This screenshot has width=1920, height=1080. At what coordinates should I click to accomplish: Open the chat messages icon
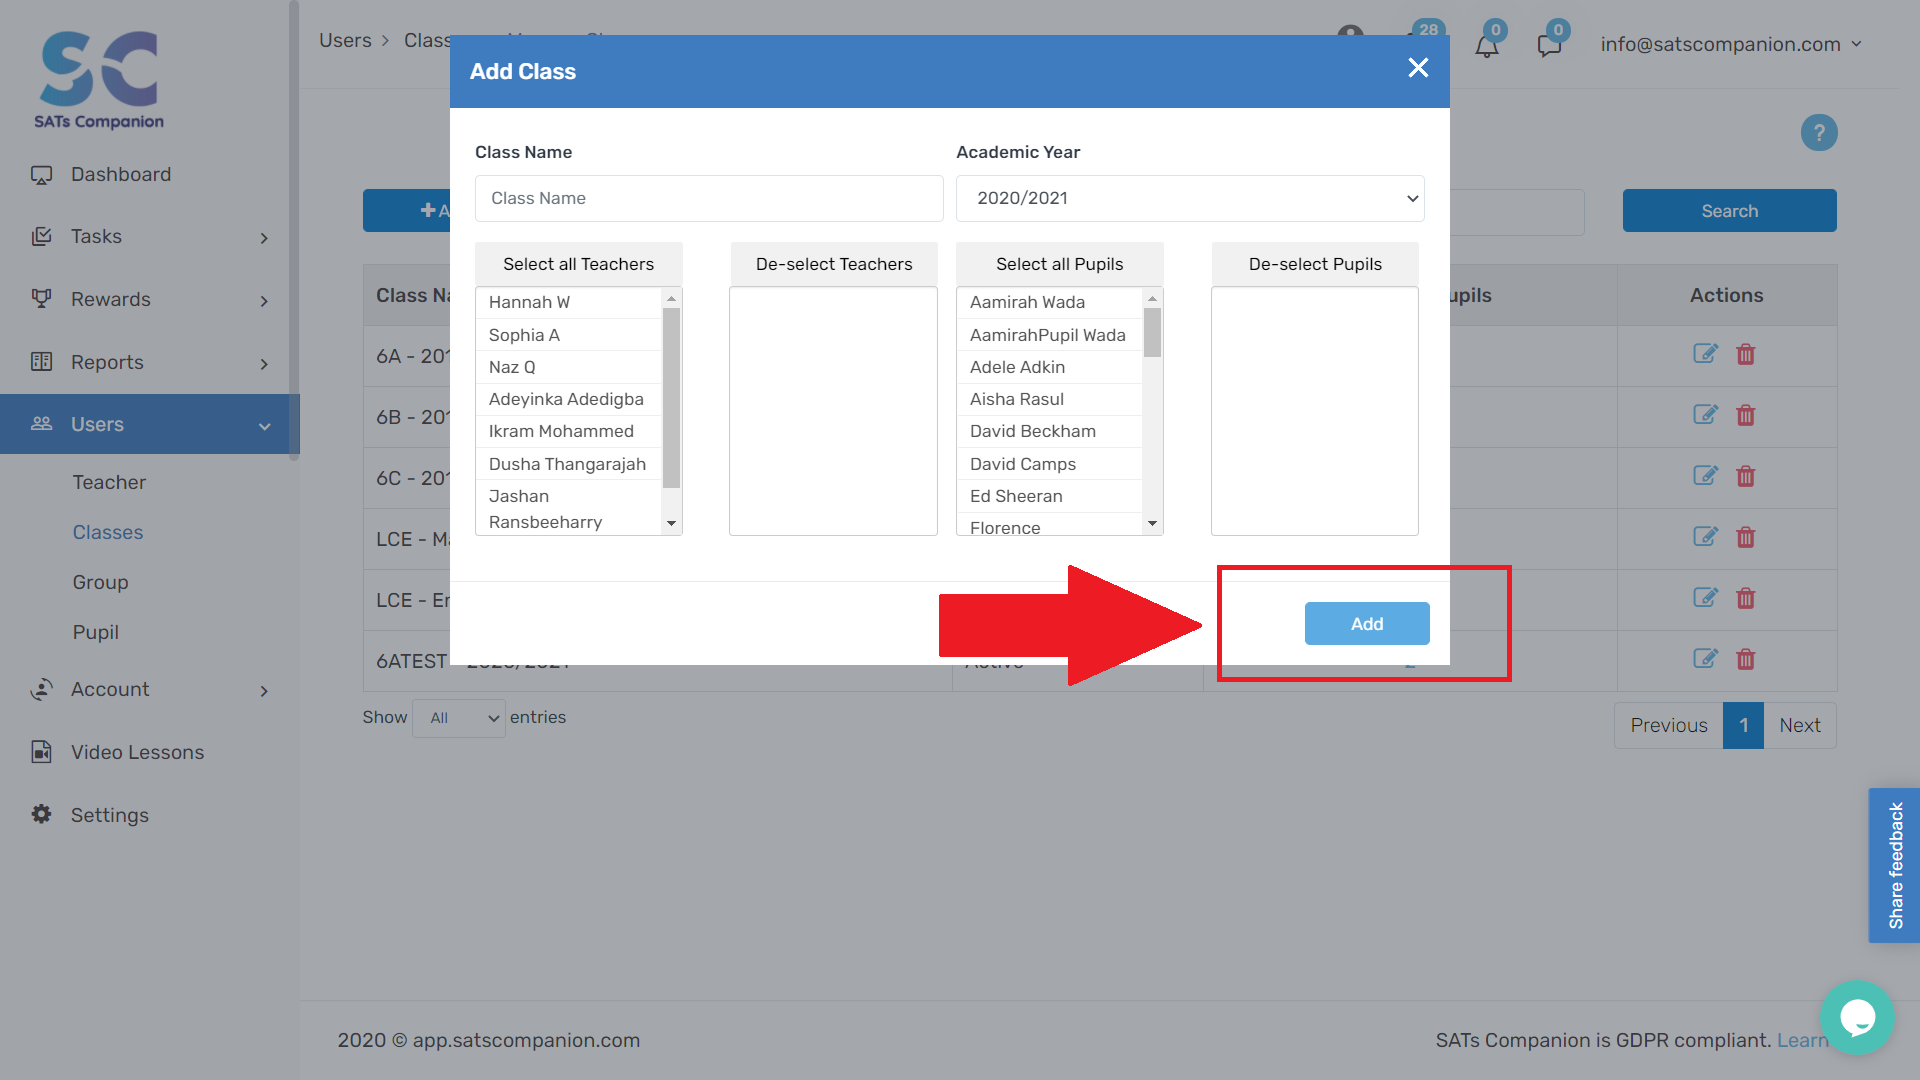tap(1549, 45)
